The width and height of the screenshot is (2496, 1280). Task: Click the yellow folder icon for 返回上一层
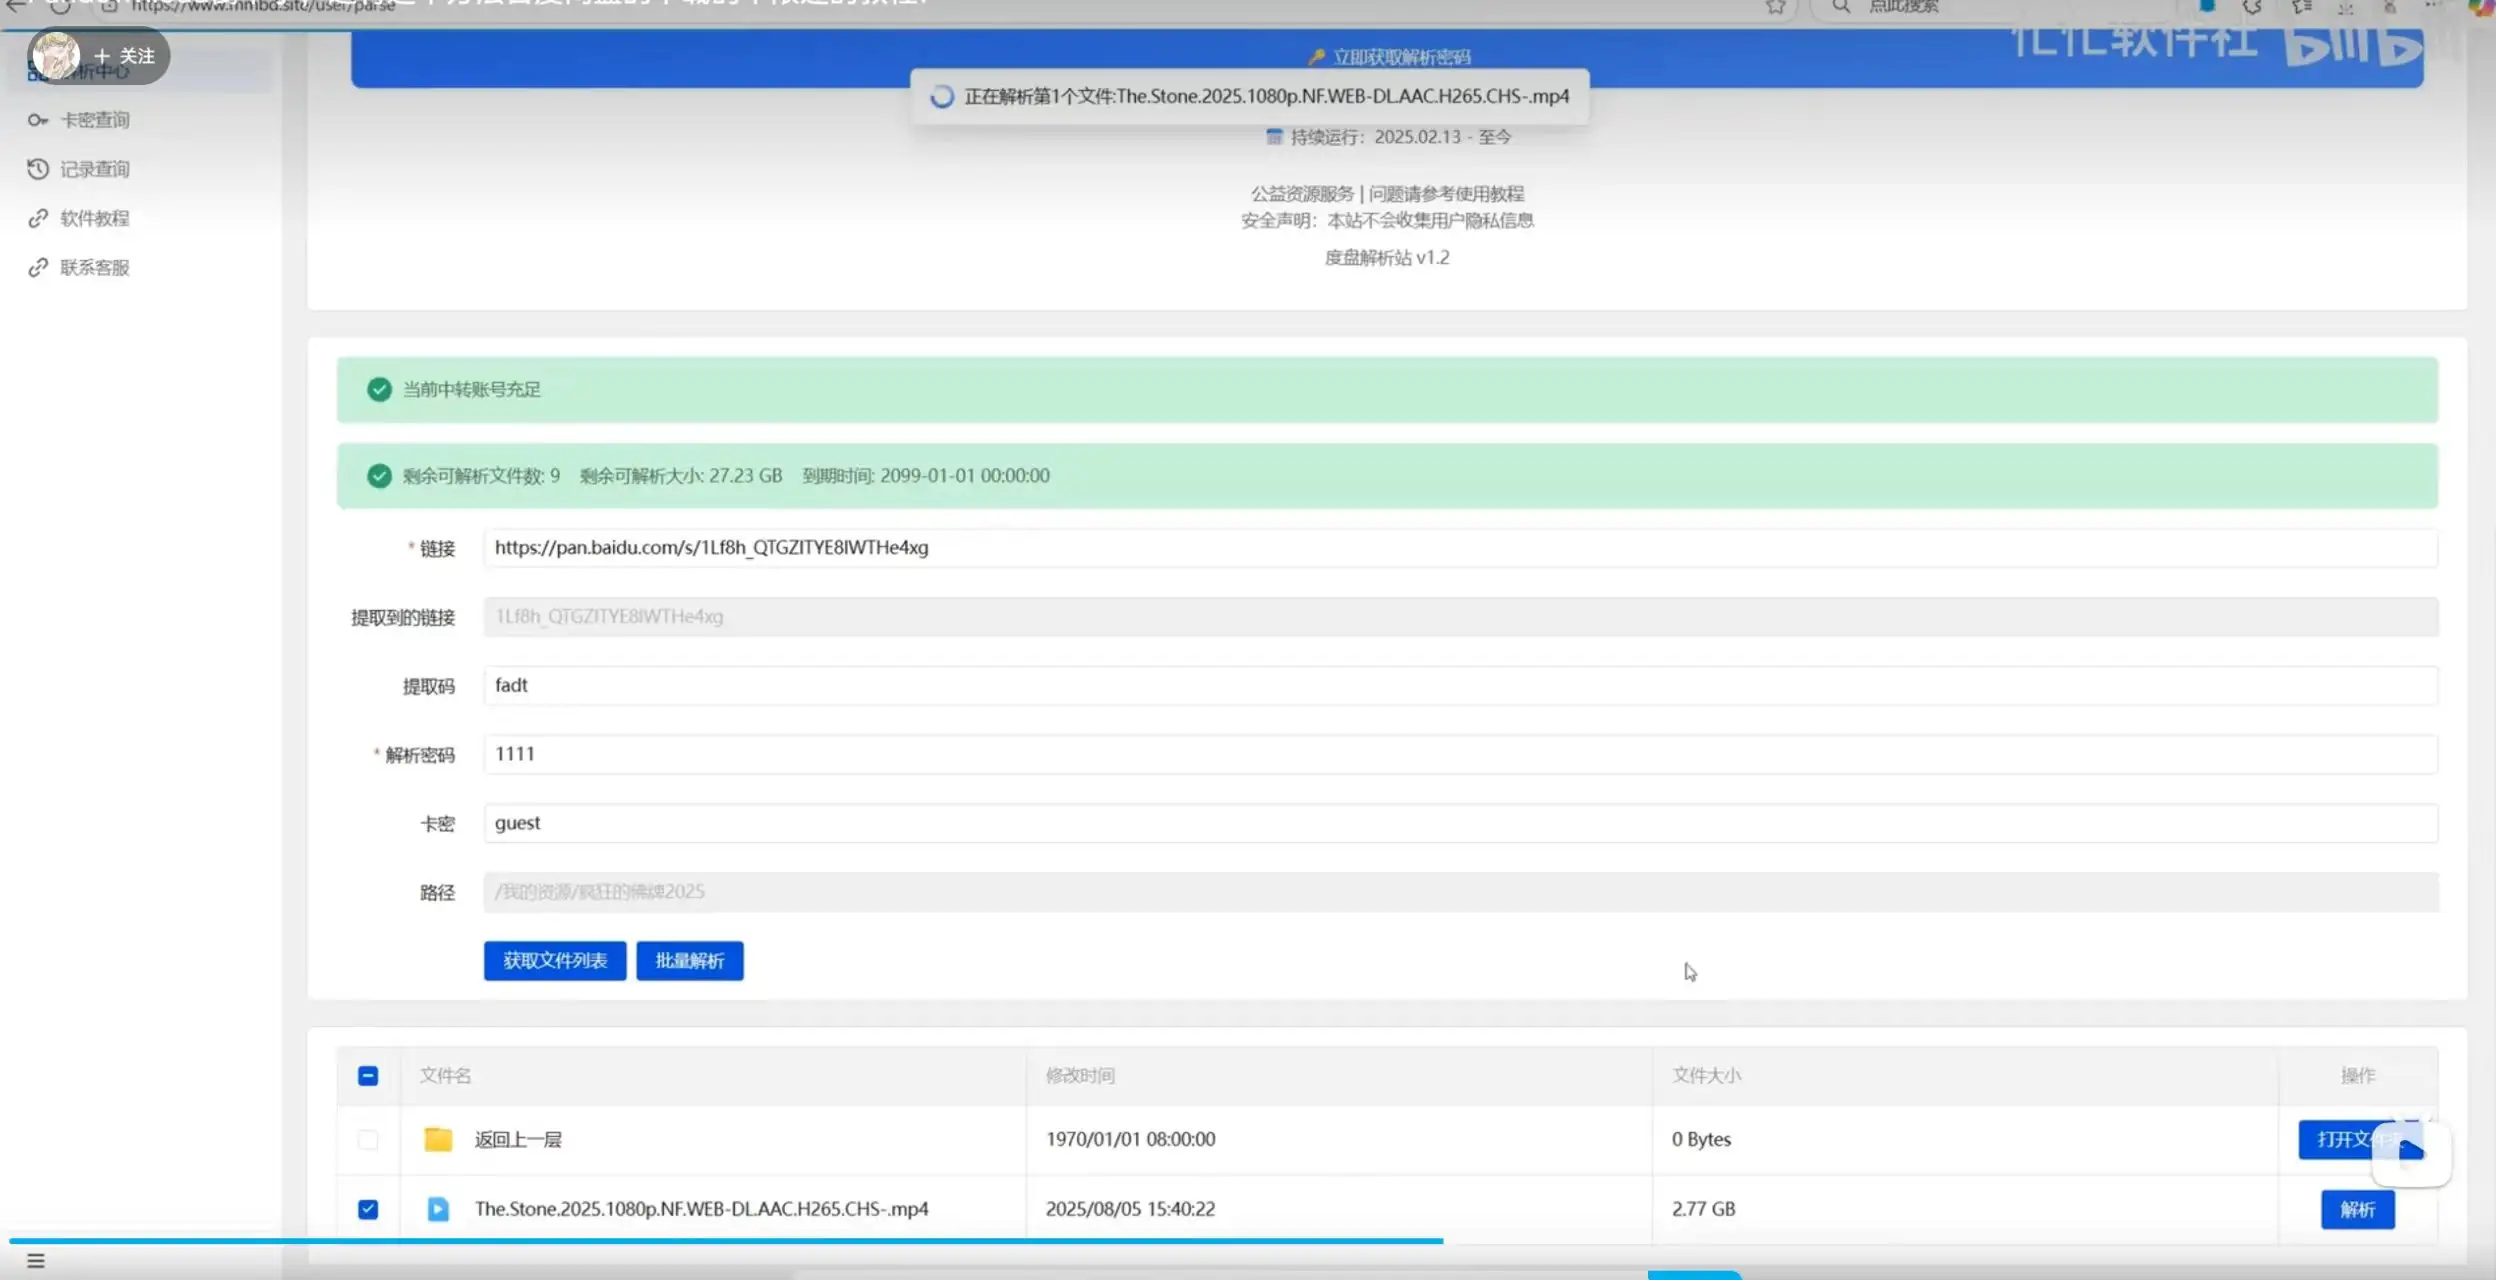438,1139
